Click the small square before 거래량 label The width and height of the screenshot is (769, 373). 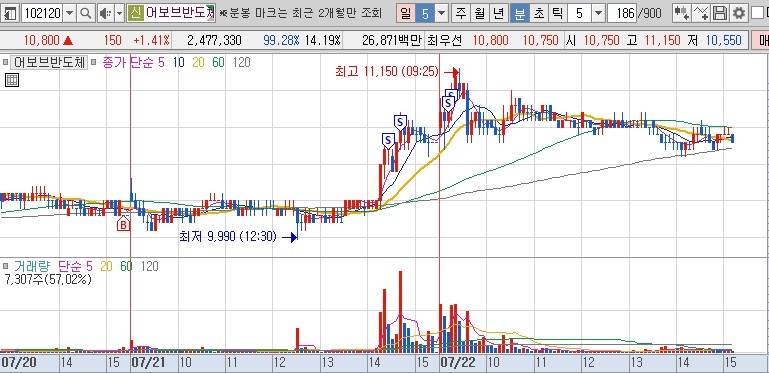click(5, 266)
